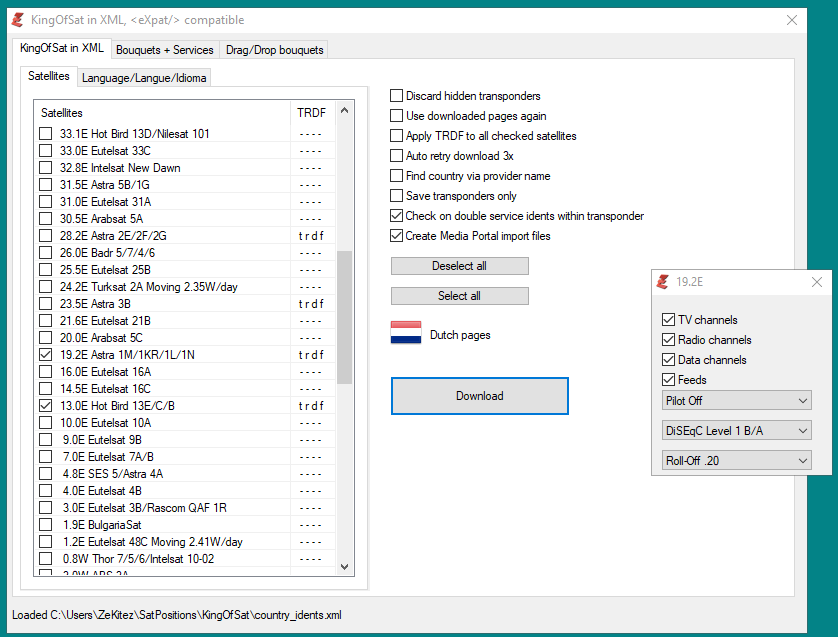Click the satellite list scroll down arrow
Screen dimensions: 838x637
[x=344, y=566]
